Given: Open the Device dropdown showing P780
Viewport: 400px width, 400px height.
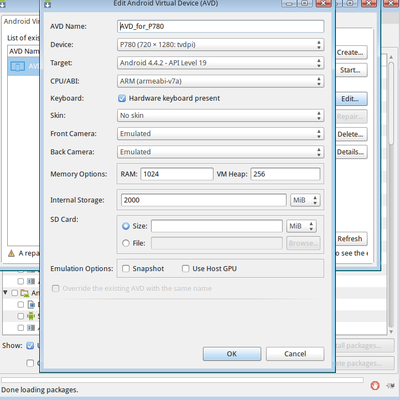Looking at the screenshot, I should click(x=220, y=45).
